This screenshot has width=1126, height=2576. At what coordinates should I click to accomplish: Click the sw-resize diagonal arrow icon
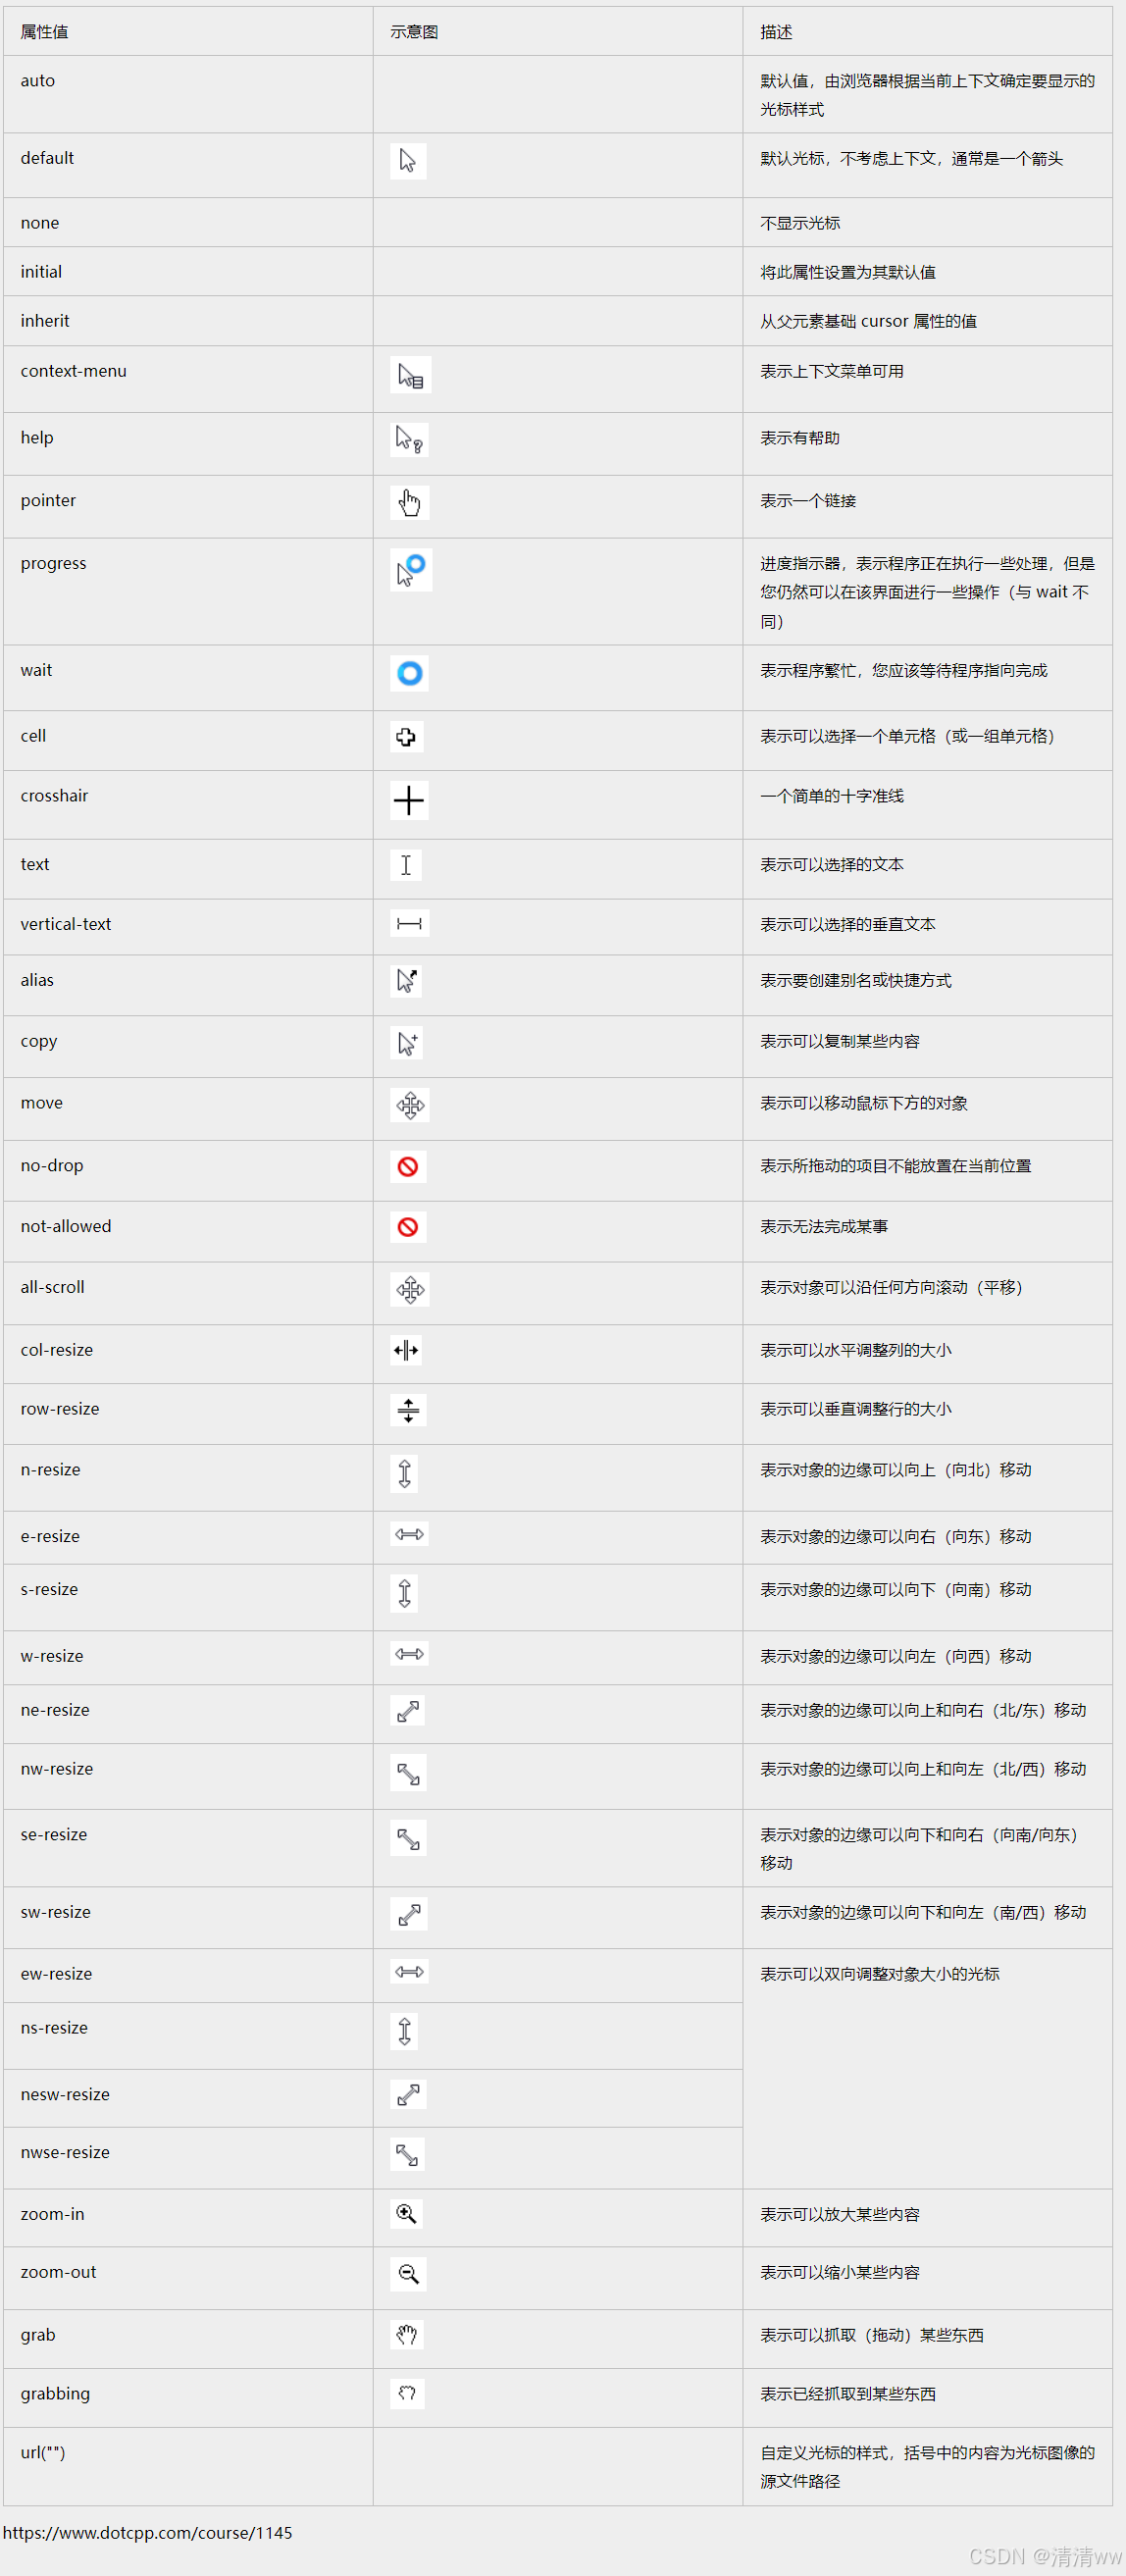click(x=408, y=1914)
